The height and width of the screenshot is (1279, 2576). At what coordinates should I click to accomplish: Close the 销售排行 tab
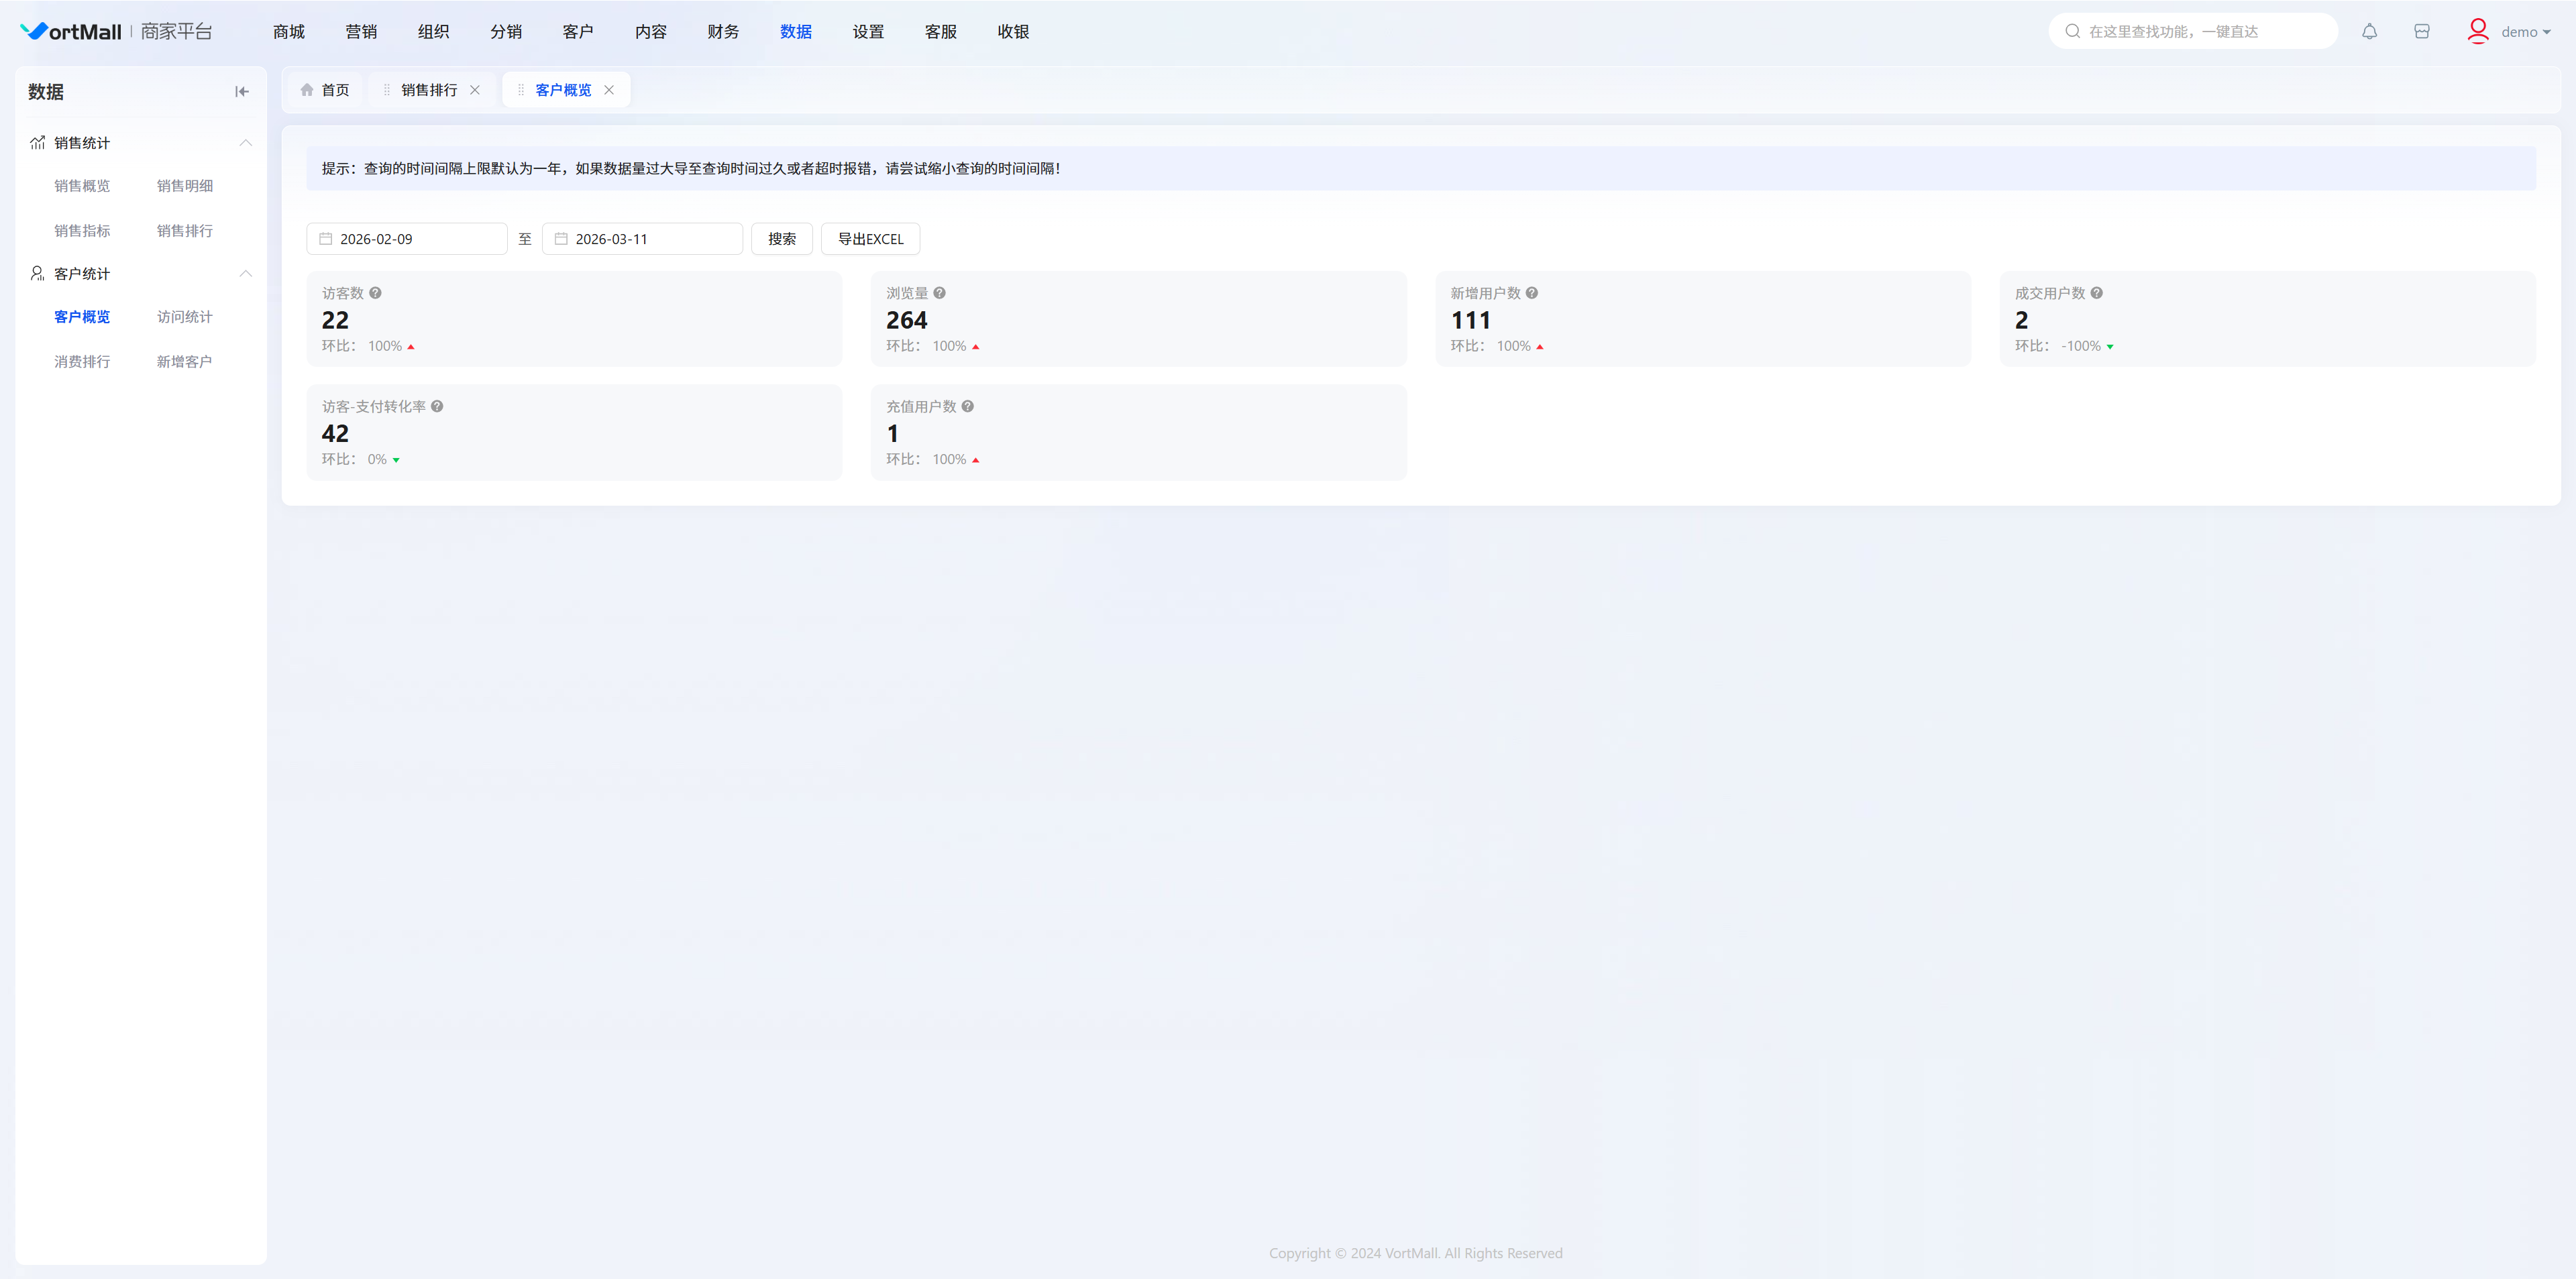coord(475,90)
